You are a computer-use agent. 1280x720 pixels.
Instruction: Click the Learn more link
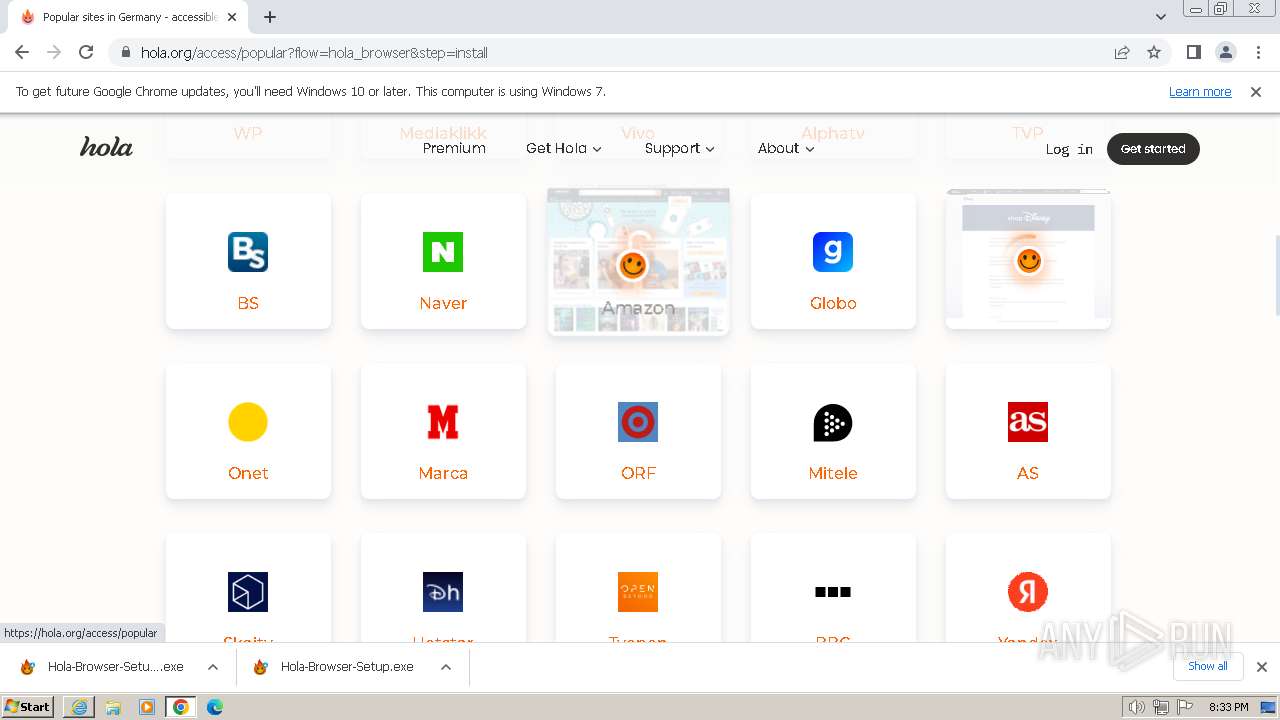click(1200, 91)
